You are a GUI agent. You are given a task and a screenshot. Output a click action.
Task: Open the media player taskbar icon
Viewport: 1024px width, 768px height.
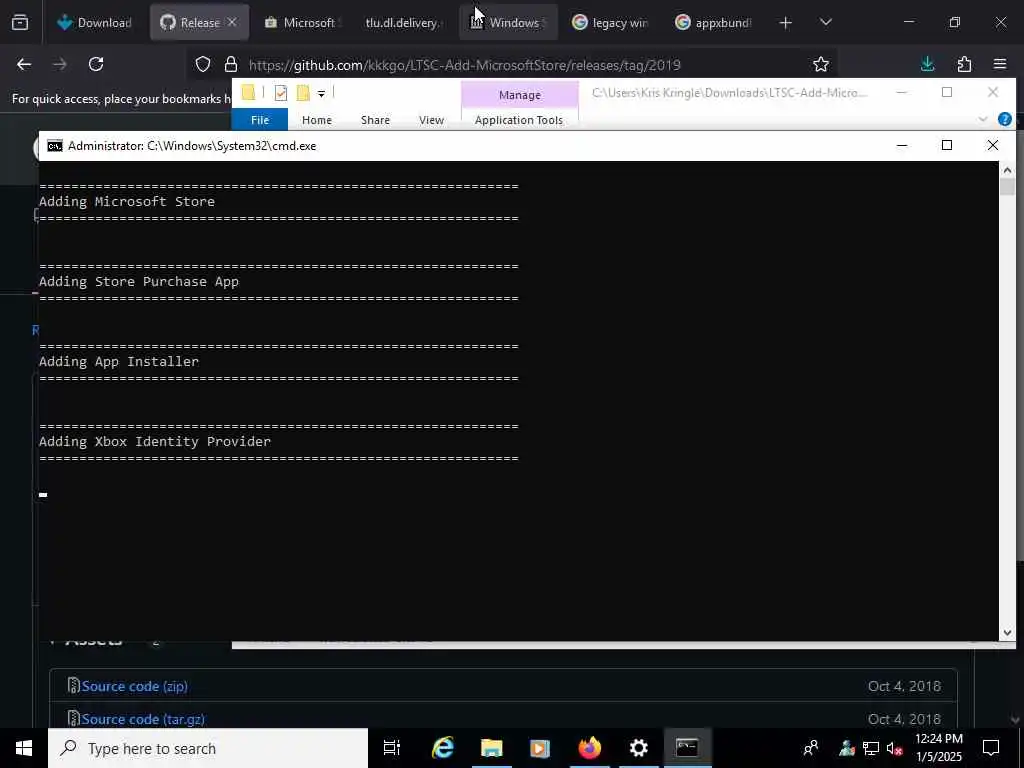[x=539, y=748]
